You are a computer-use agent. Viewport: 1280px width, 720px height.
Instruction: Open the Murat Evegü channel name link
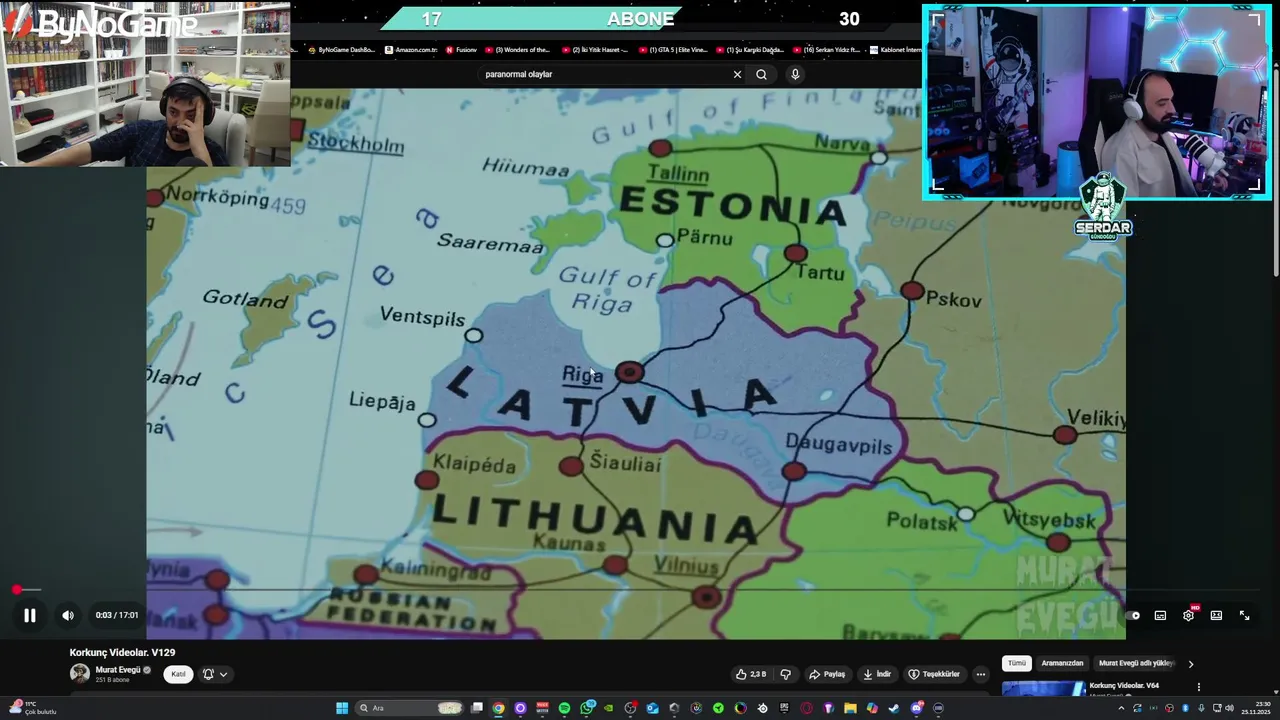[x=118, y=670]
